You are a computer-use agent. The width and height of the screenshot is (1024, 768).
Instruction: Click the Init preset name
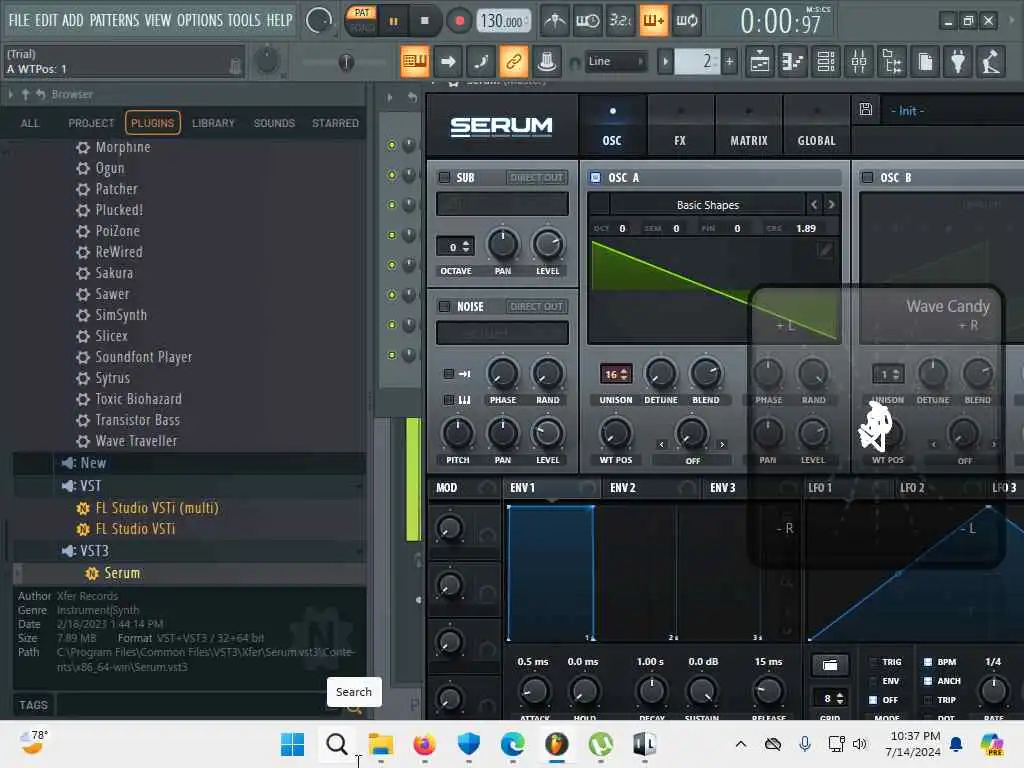pyautogui.click(x=907, y=111)
